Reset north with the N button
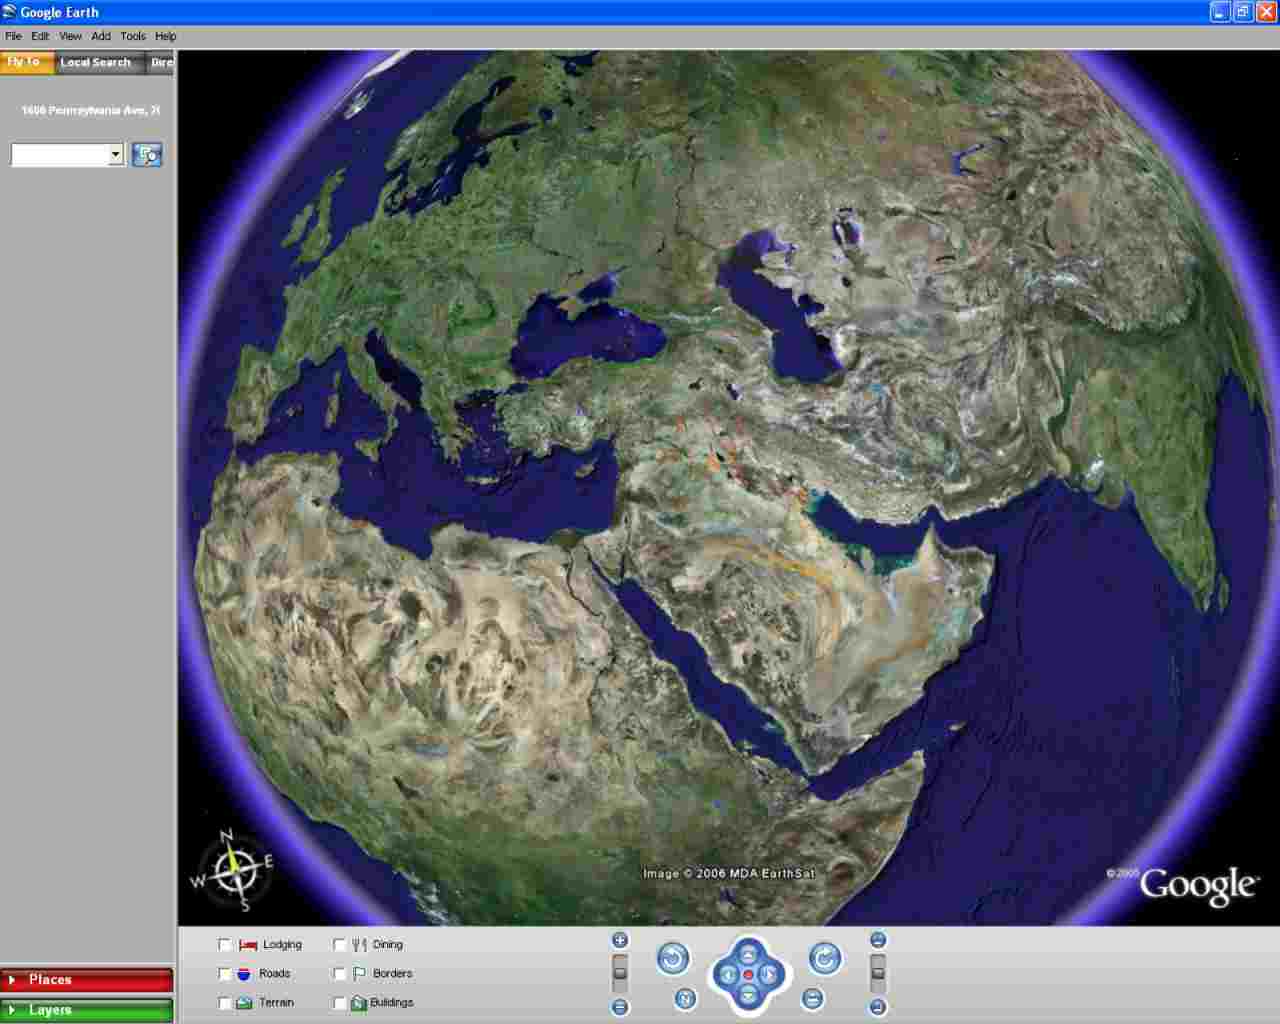The width and height of the screenshot is (1280, 1024). point(685,998)
